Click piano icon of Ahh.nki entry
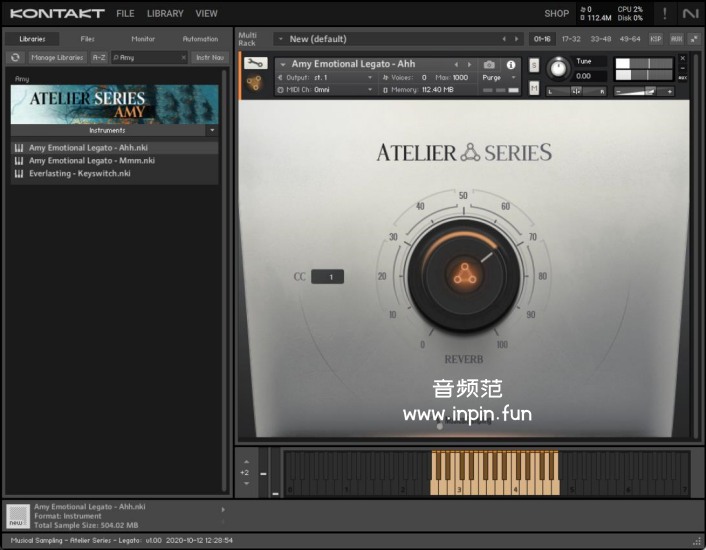This screenshot has width=706, height=550. [x=19, y=148]
